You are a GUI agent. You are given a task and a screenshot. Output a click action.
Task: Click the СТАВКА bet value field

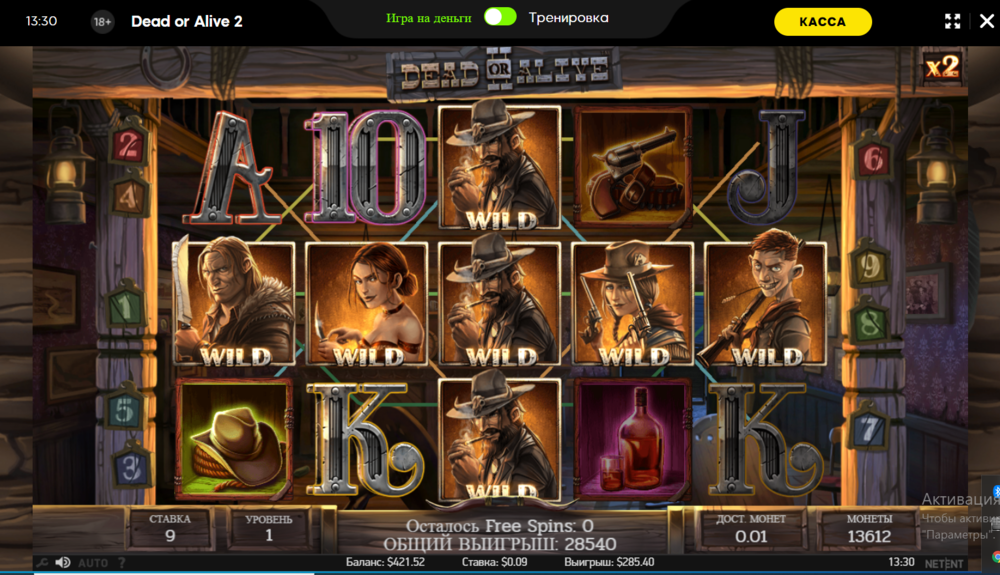pyautogui.click(x=170, y=528)
